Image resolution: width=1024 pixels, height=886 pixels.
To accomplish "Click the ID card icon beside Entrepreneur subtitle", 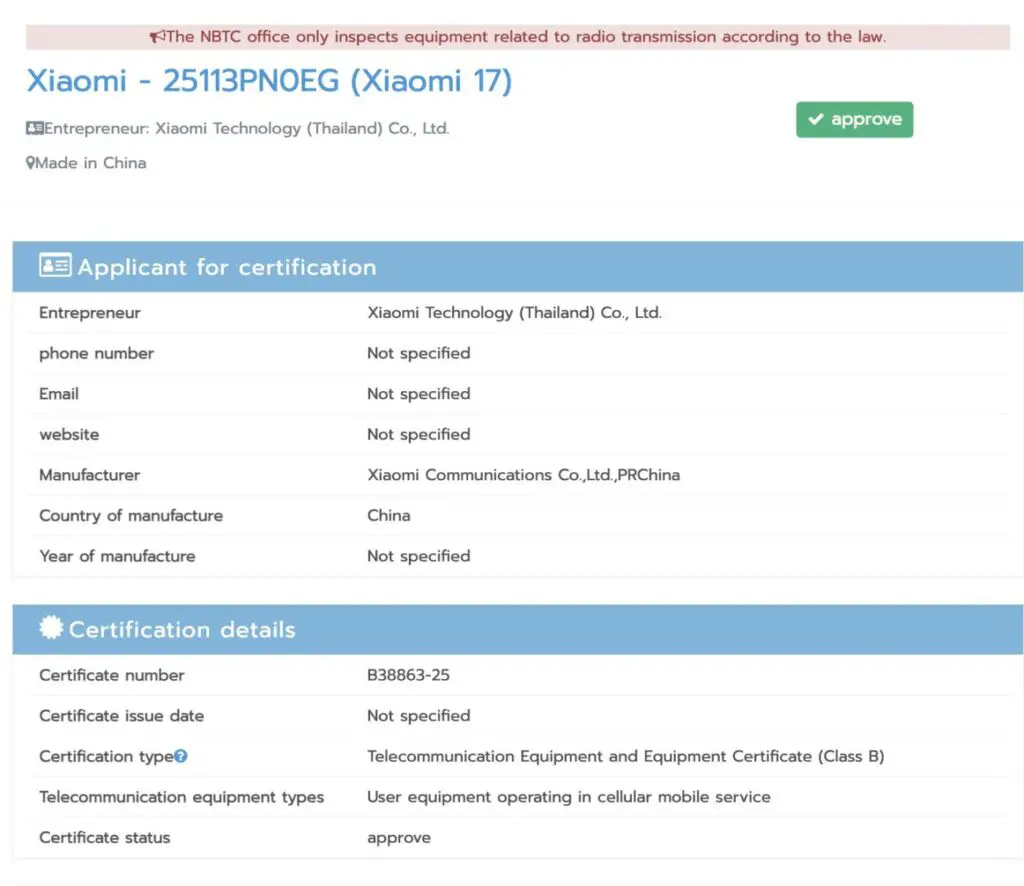I will coord(34,128).
